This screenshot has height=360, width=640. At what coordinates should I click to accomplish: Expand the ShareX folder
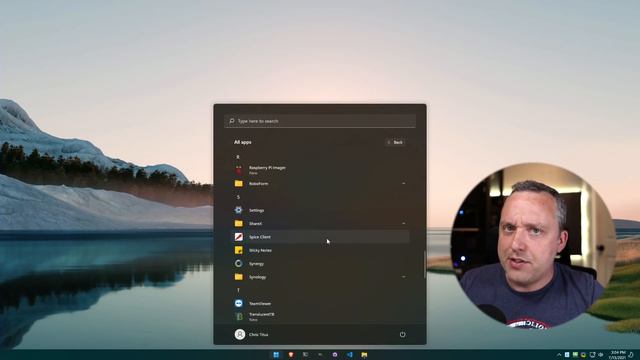click(x=320, y=224)
